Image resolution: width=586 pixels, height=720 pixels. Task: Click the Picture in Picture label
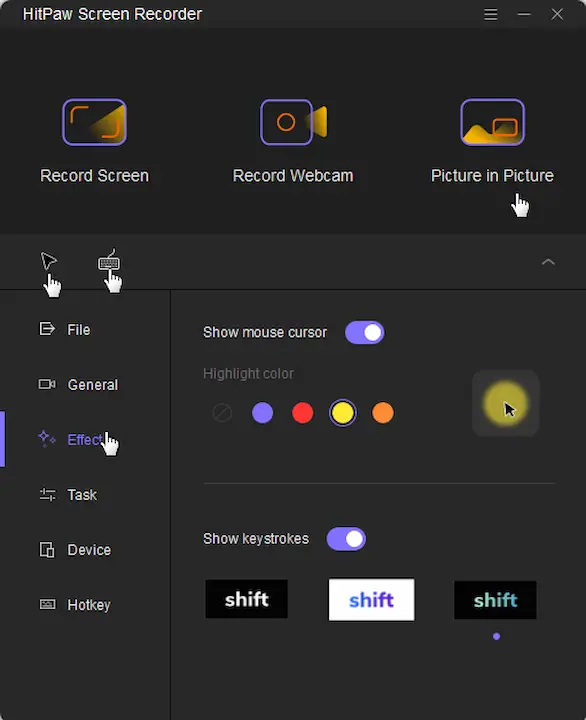(492, 176)
